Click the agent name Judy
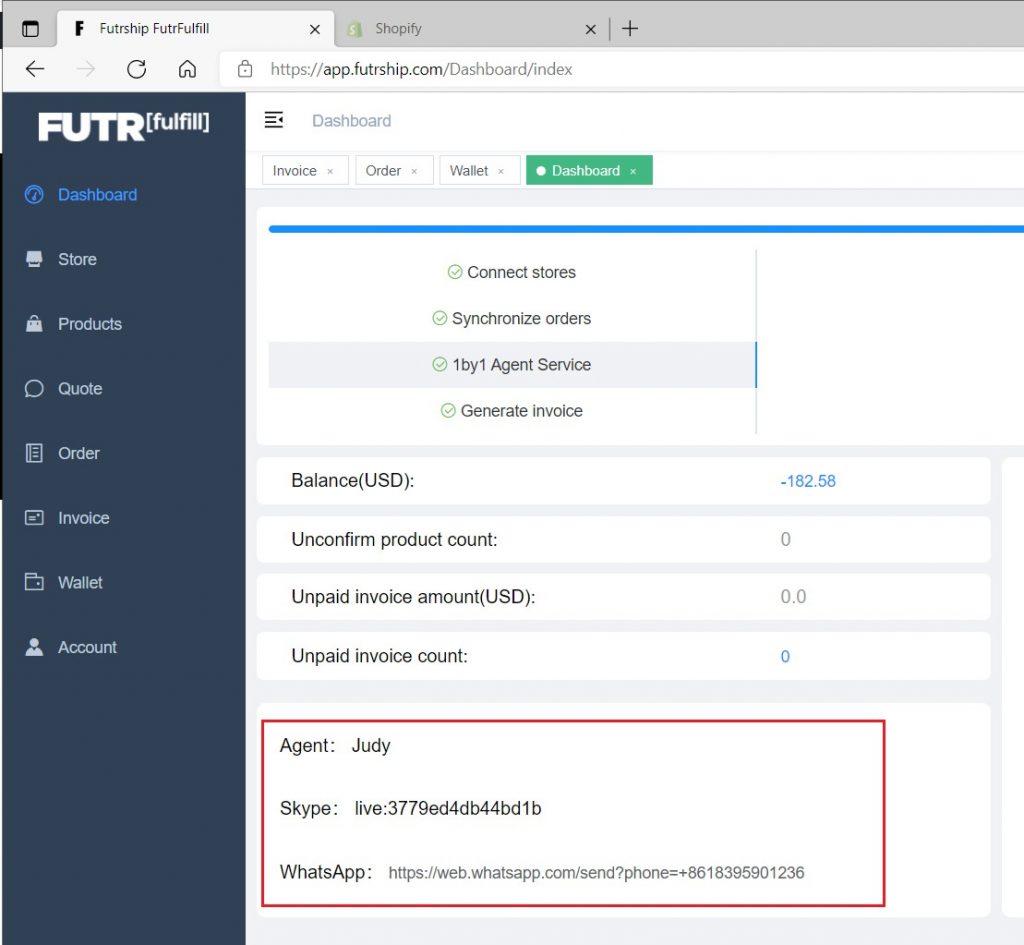The image size is (1024, 945). 371,746
